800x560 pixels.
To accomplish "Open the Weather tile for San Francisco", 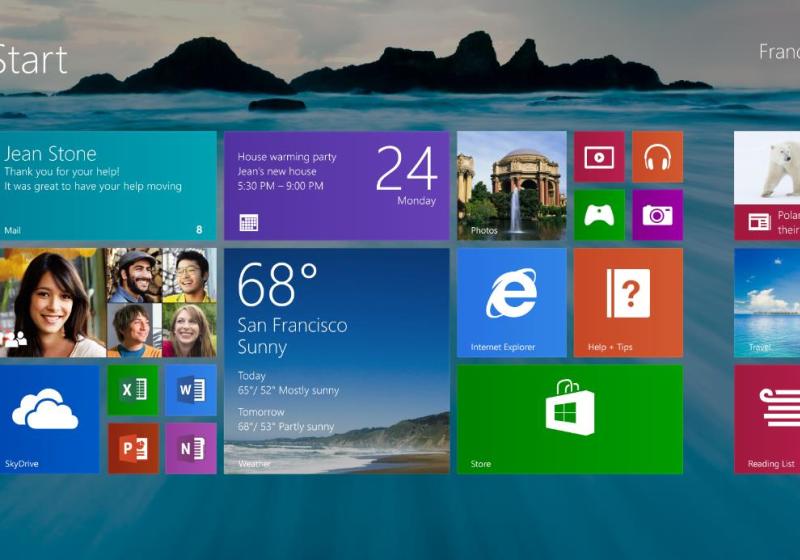I will tap(337, 361).
